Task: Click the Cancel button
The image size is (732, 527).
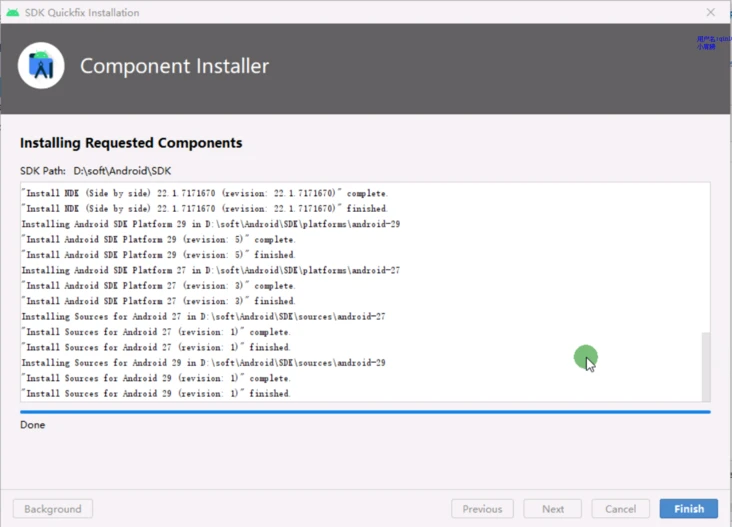Action: coord(620,508)
